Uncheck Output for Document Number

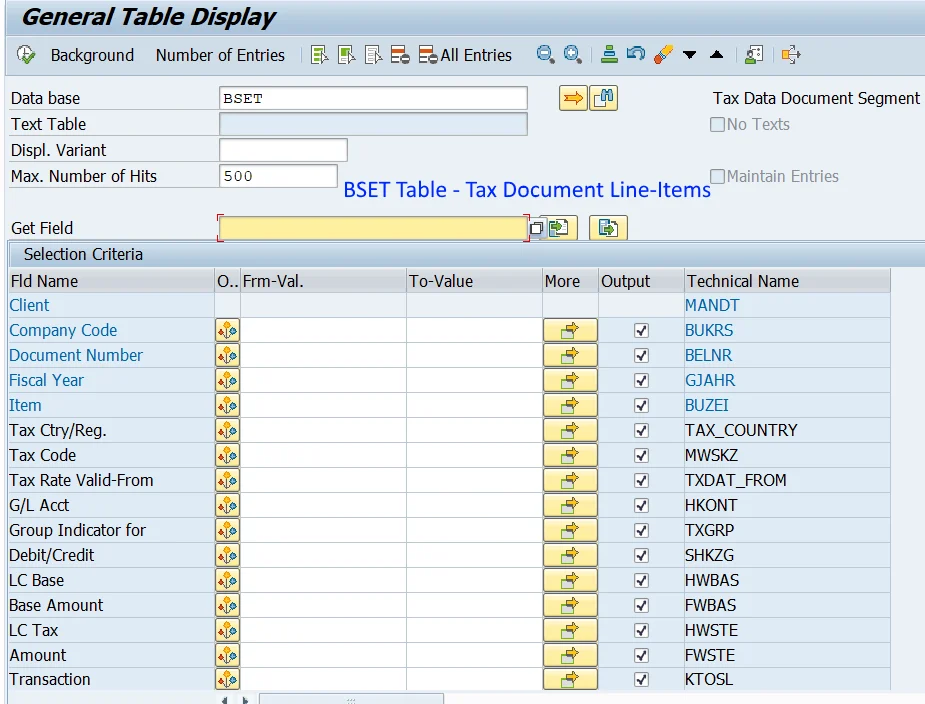[x=641, y=355]
